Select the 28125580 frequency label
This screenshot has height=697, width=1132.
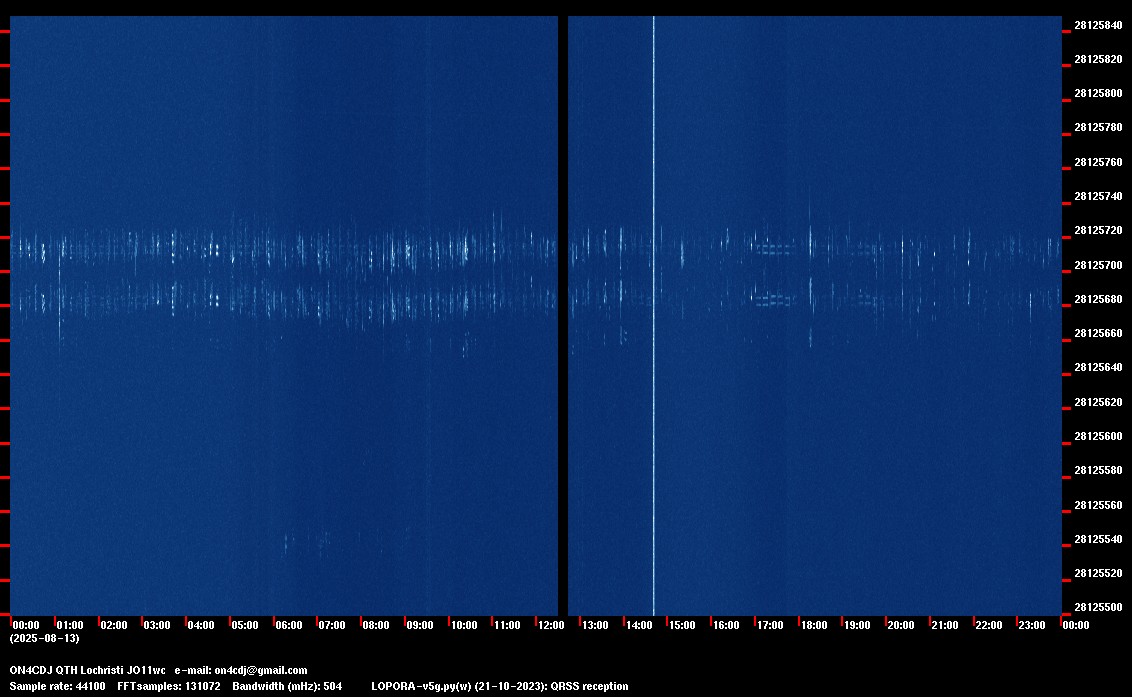[x=1098, y=470]
